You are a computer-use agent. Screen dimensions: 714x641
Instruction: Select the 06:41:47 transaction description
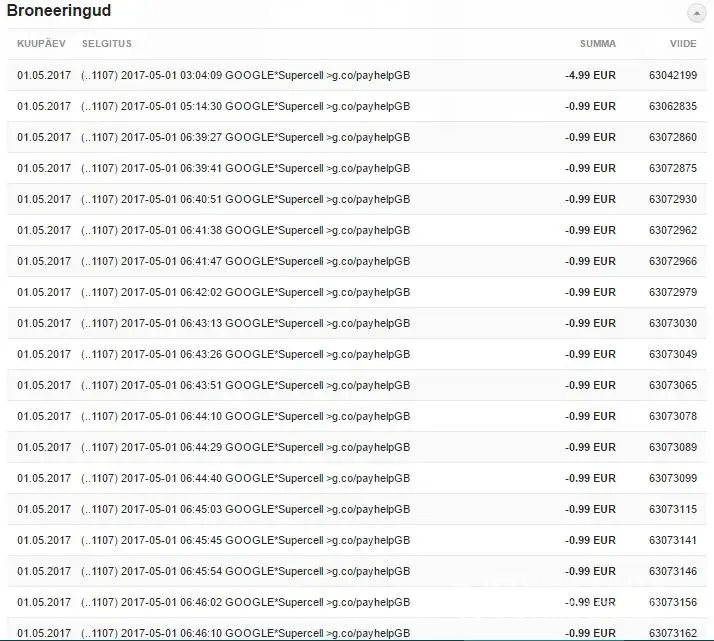[x=245, y=261]
